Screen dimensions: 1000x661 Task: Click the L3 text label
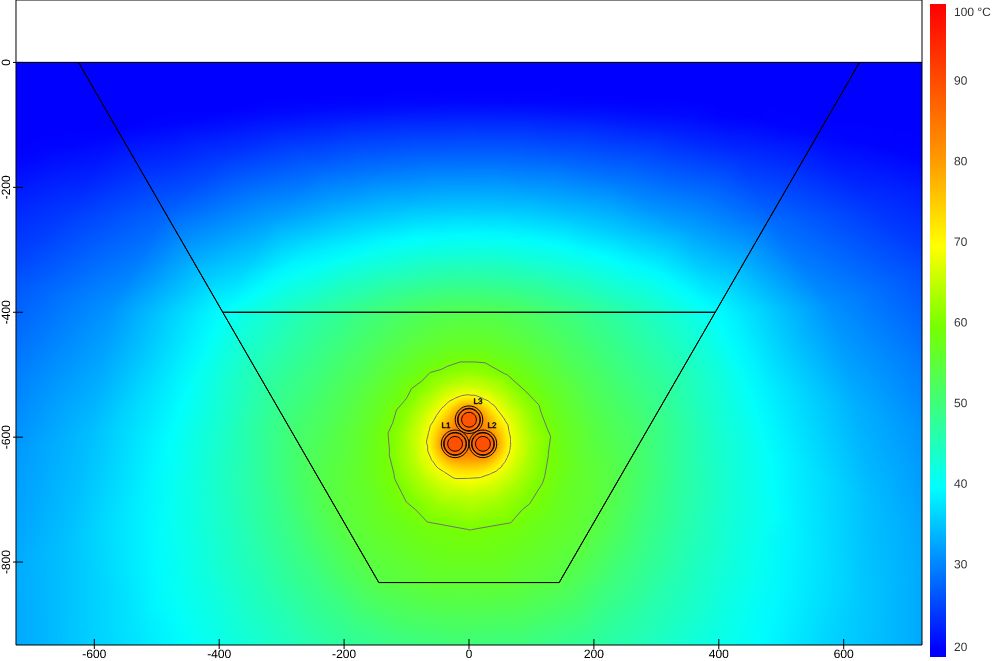click(x=478, y=401)
